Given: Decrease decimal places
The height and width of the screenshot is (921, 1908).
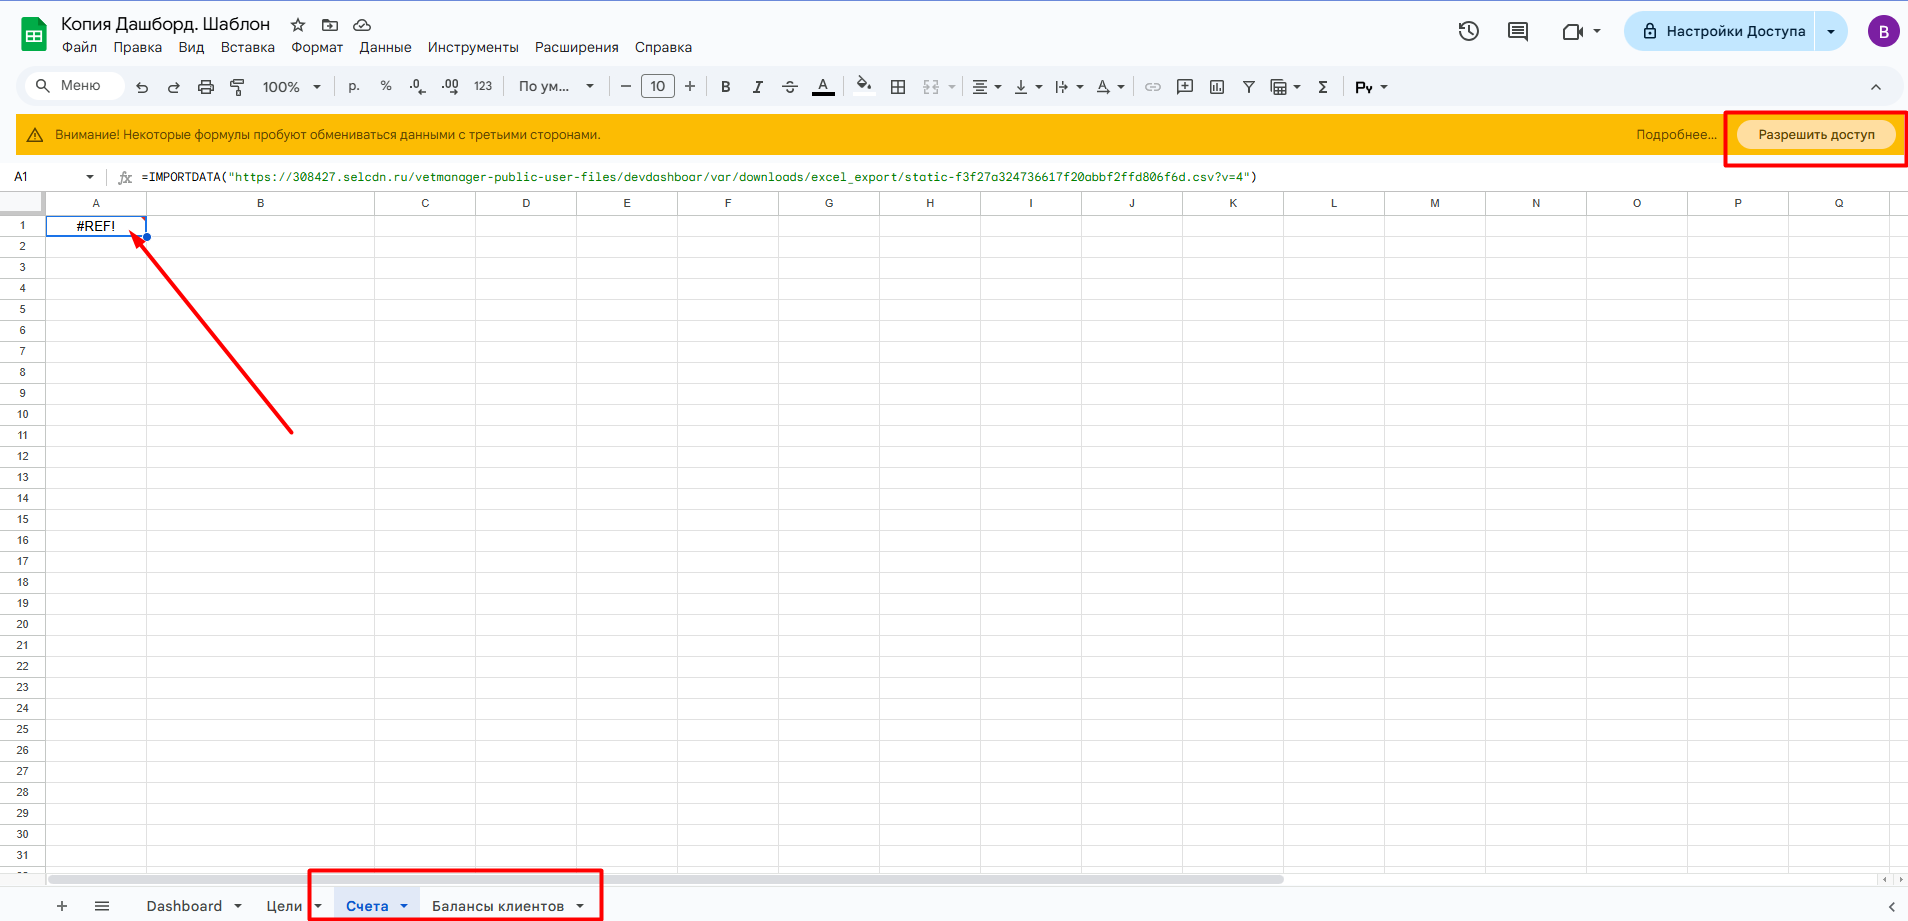Looking at the screenshot, I should point(418,87).
